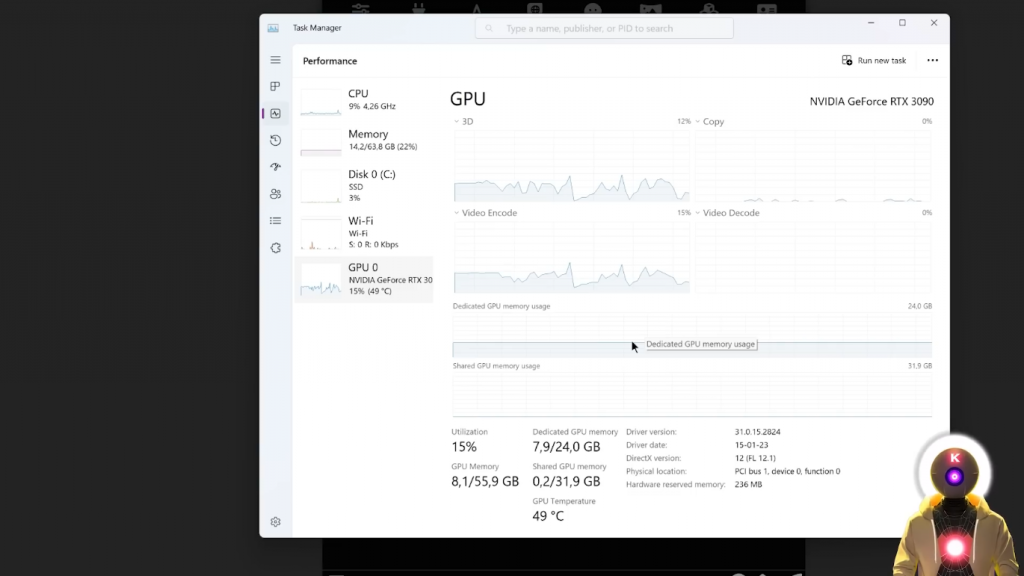Click the 3D utilization graph
Image resolution: width=1024 pixels, height=576 pixels.
tap(571, 165)
